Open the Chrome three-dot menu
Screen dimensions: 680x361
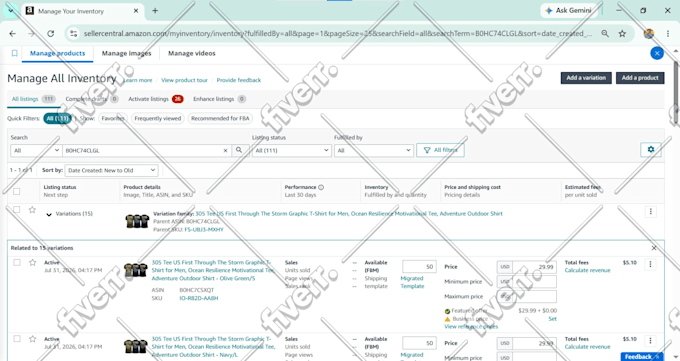(668, 33)
